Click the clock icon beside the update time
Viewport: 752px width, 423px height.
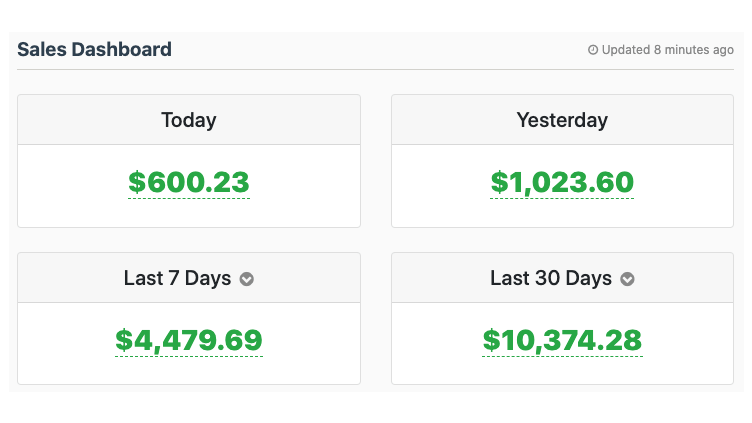pyautogui.click(x=593, y=50)
